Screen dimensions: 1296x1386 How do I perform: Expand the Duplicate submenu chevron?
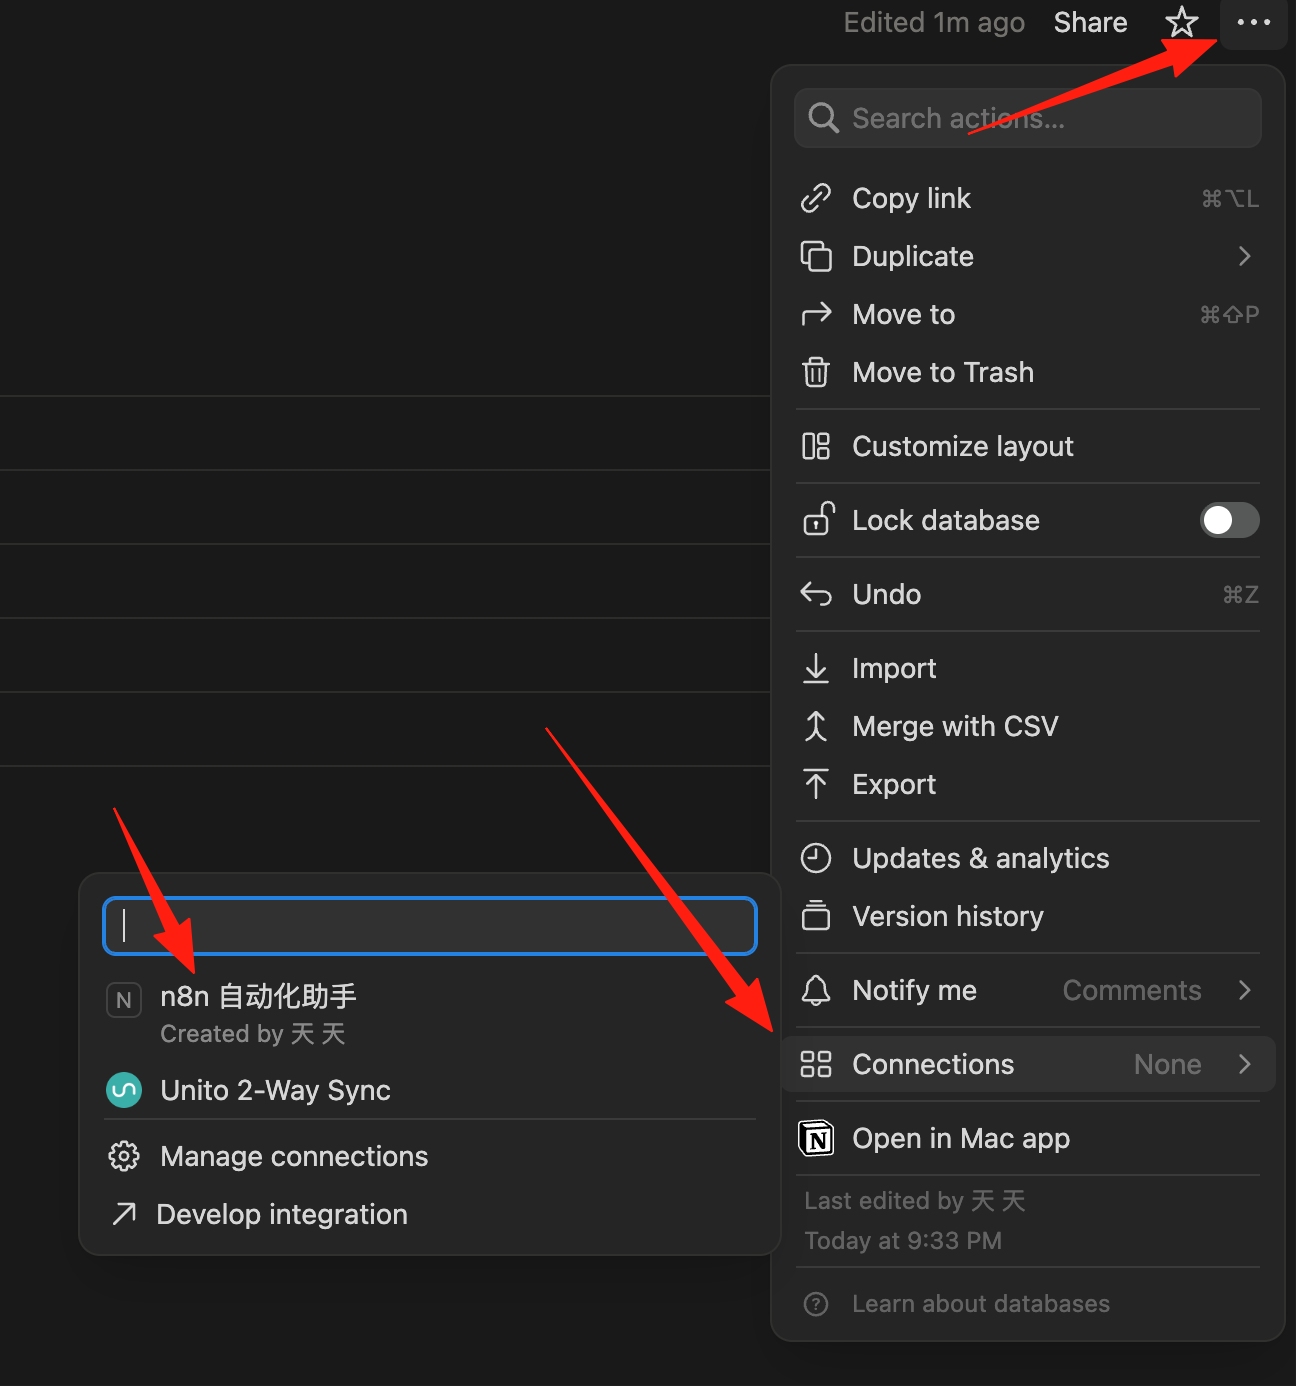click(x=1245, y=256)
